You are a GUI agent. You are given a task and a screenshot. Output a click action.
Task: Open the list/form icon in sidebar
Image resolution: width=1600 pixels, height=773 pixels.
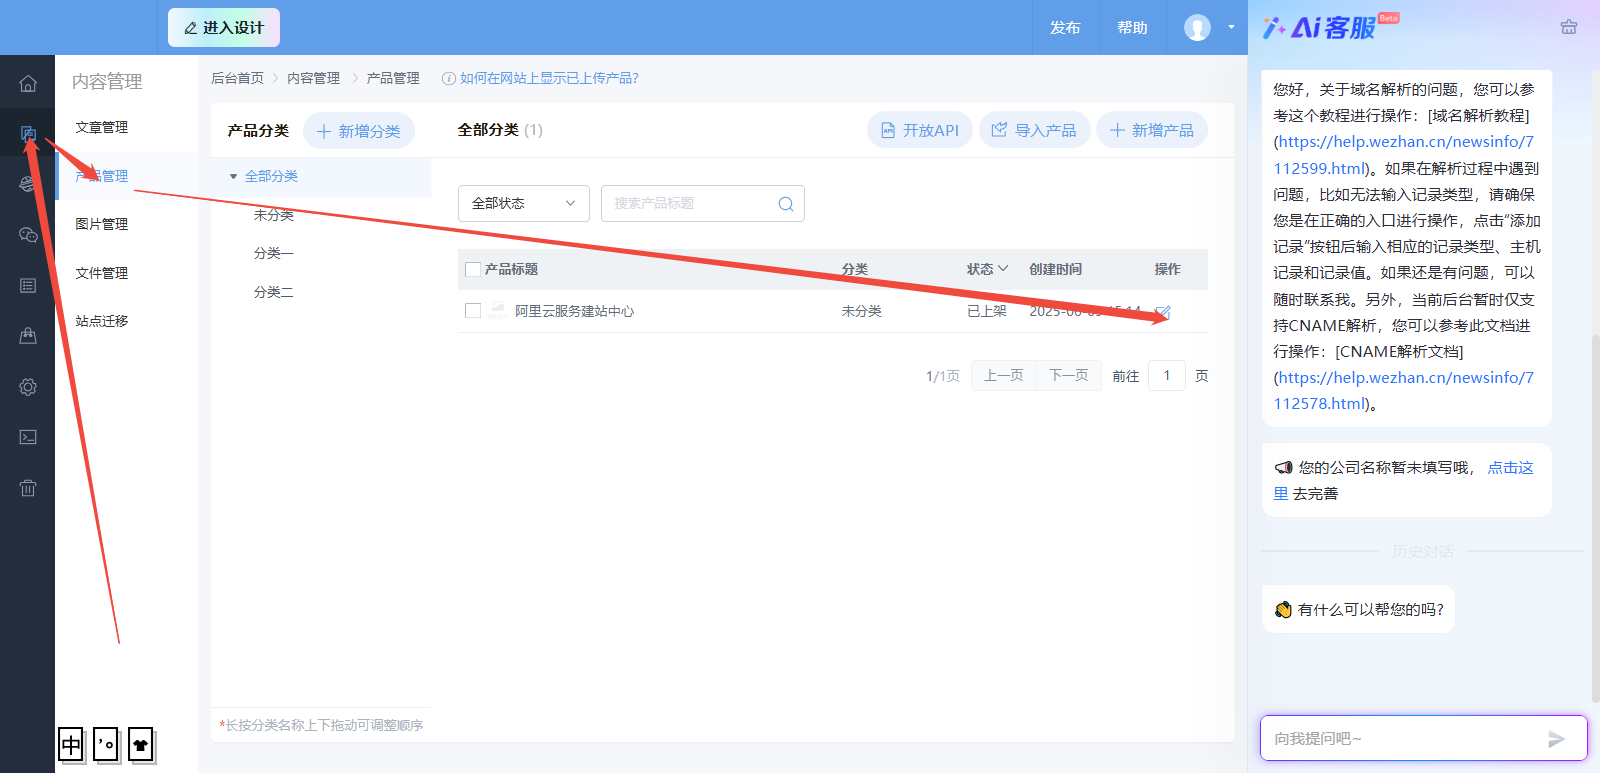coord(28,286)
